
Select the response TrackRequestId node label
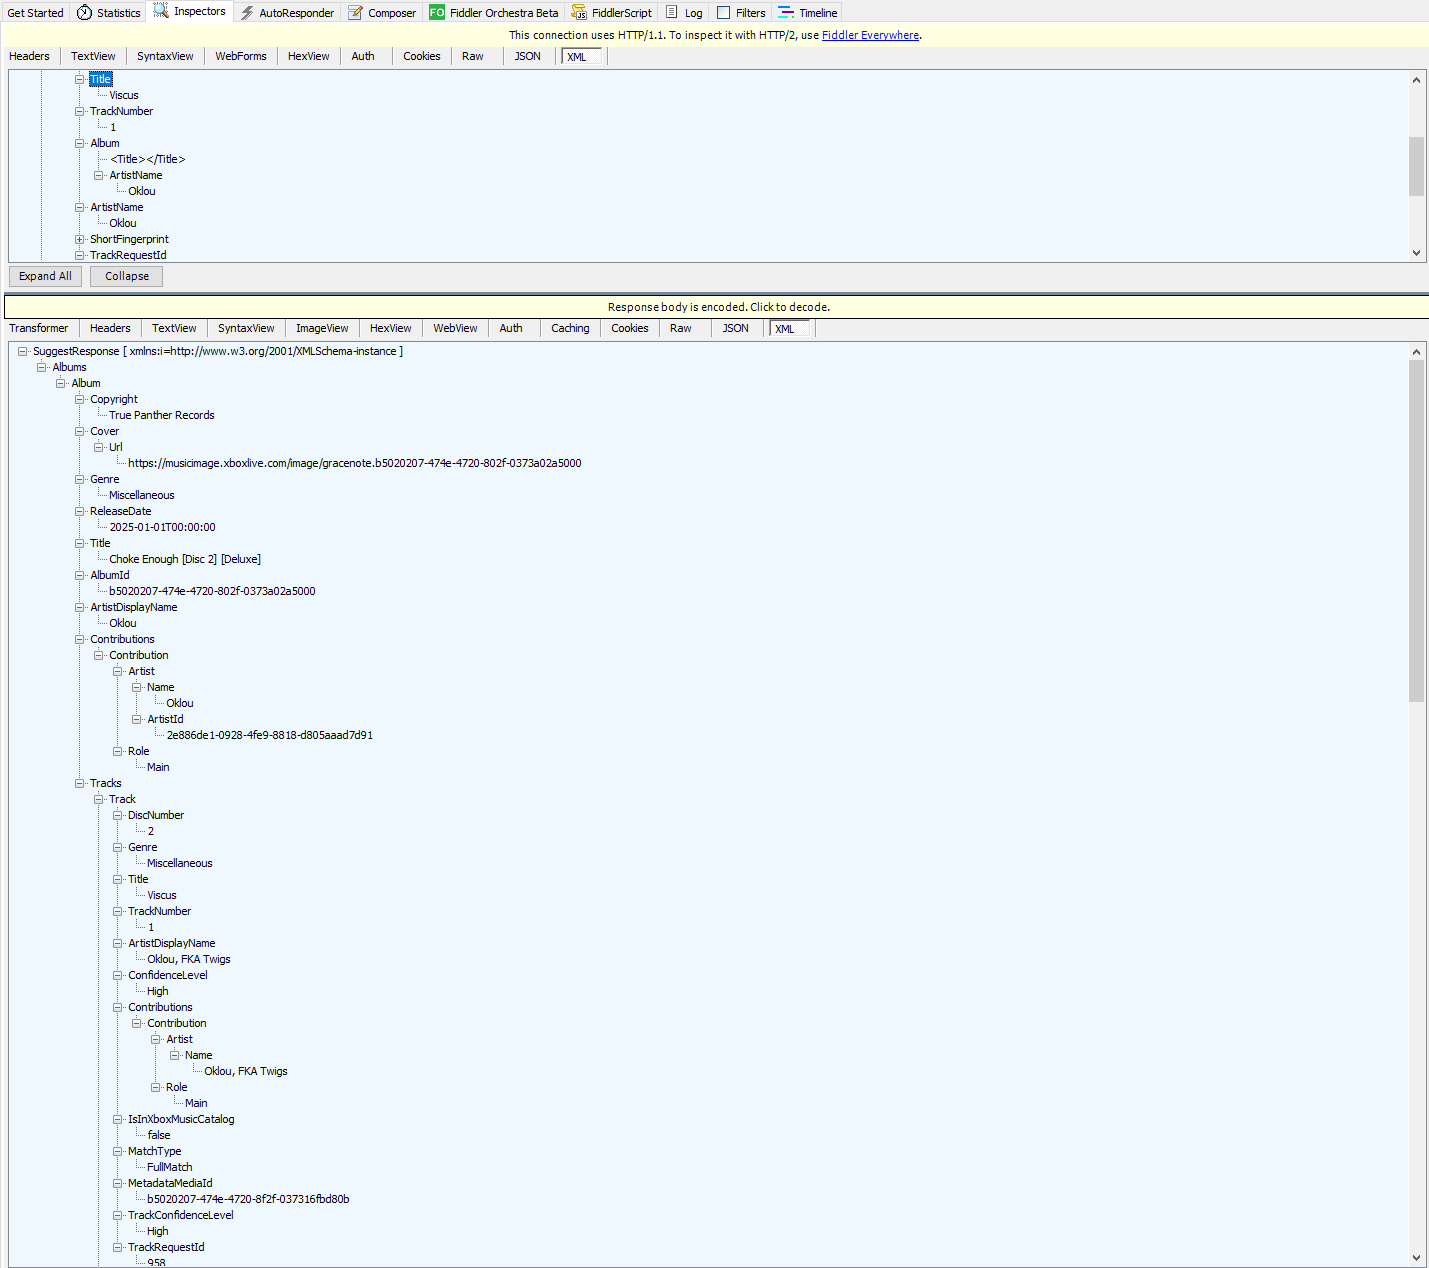point(166,1247)
